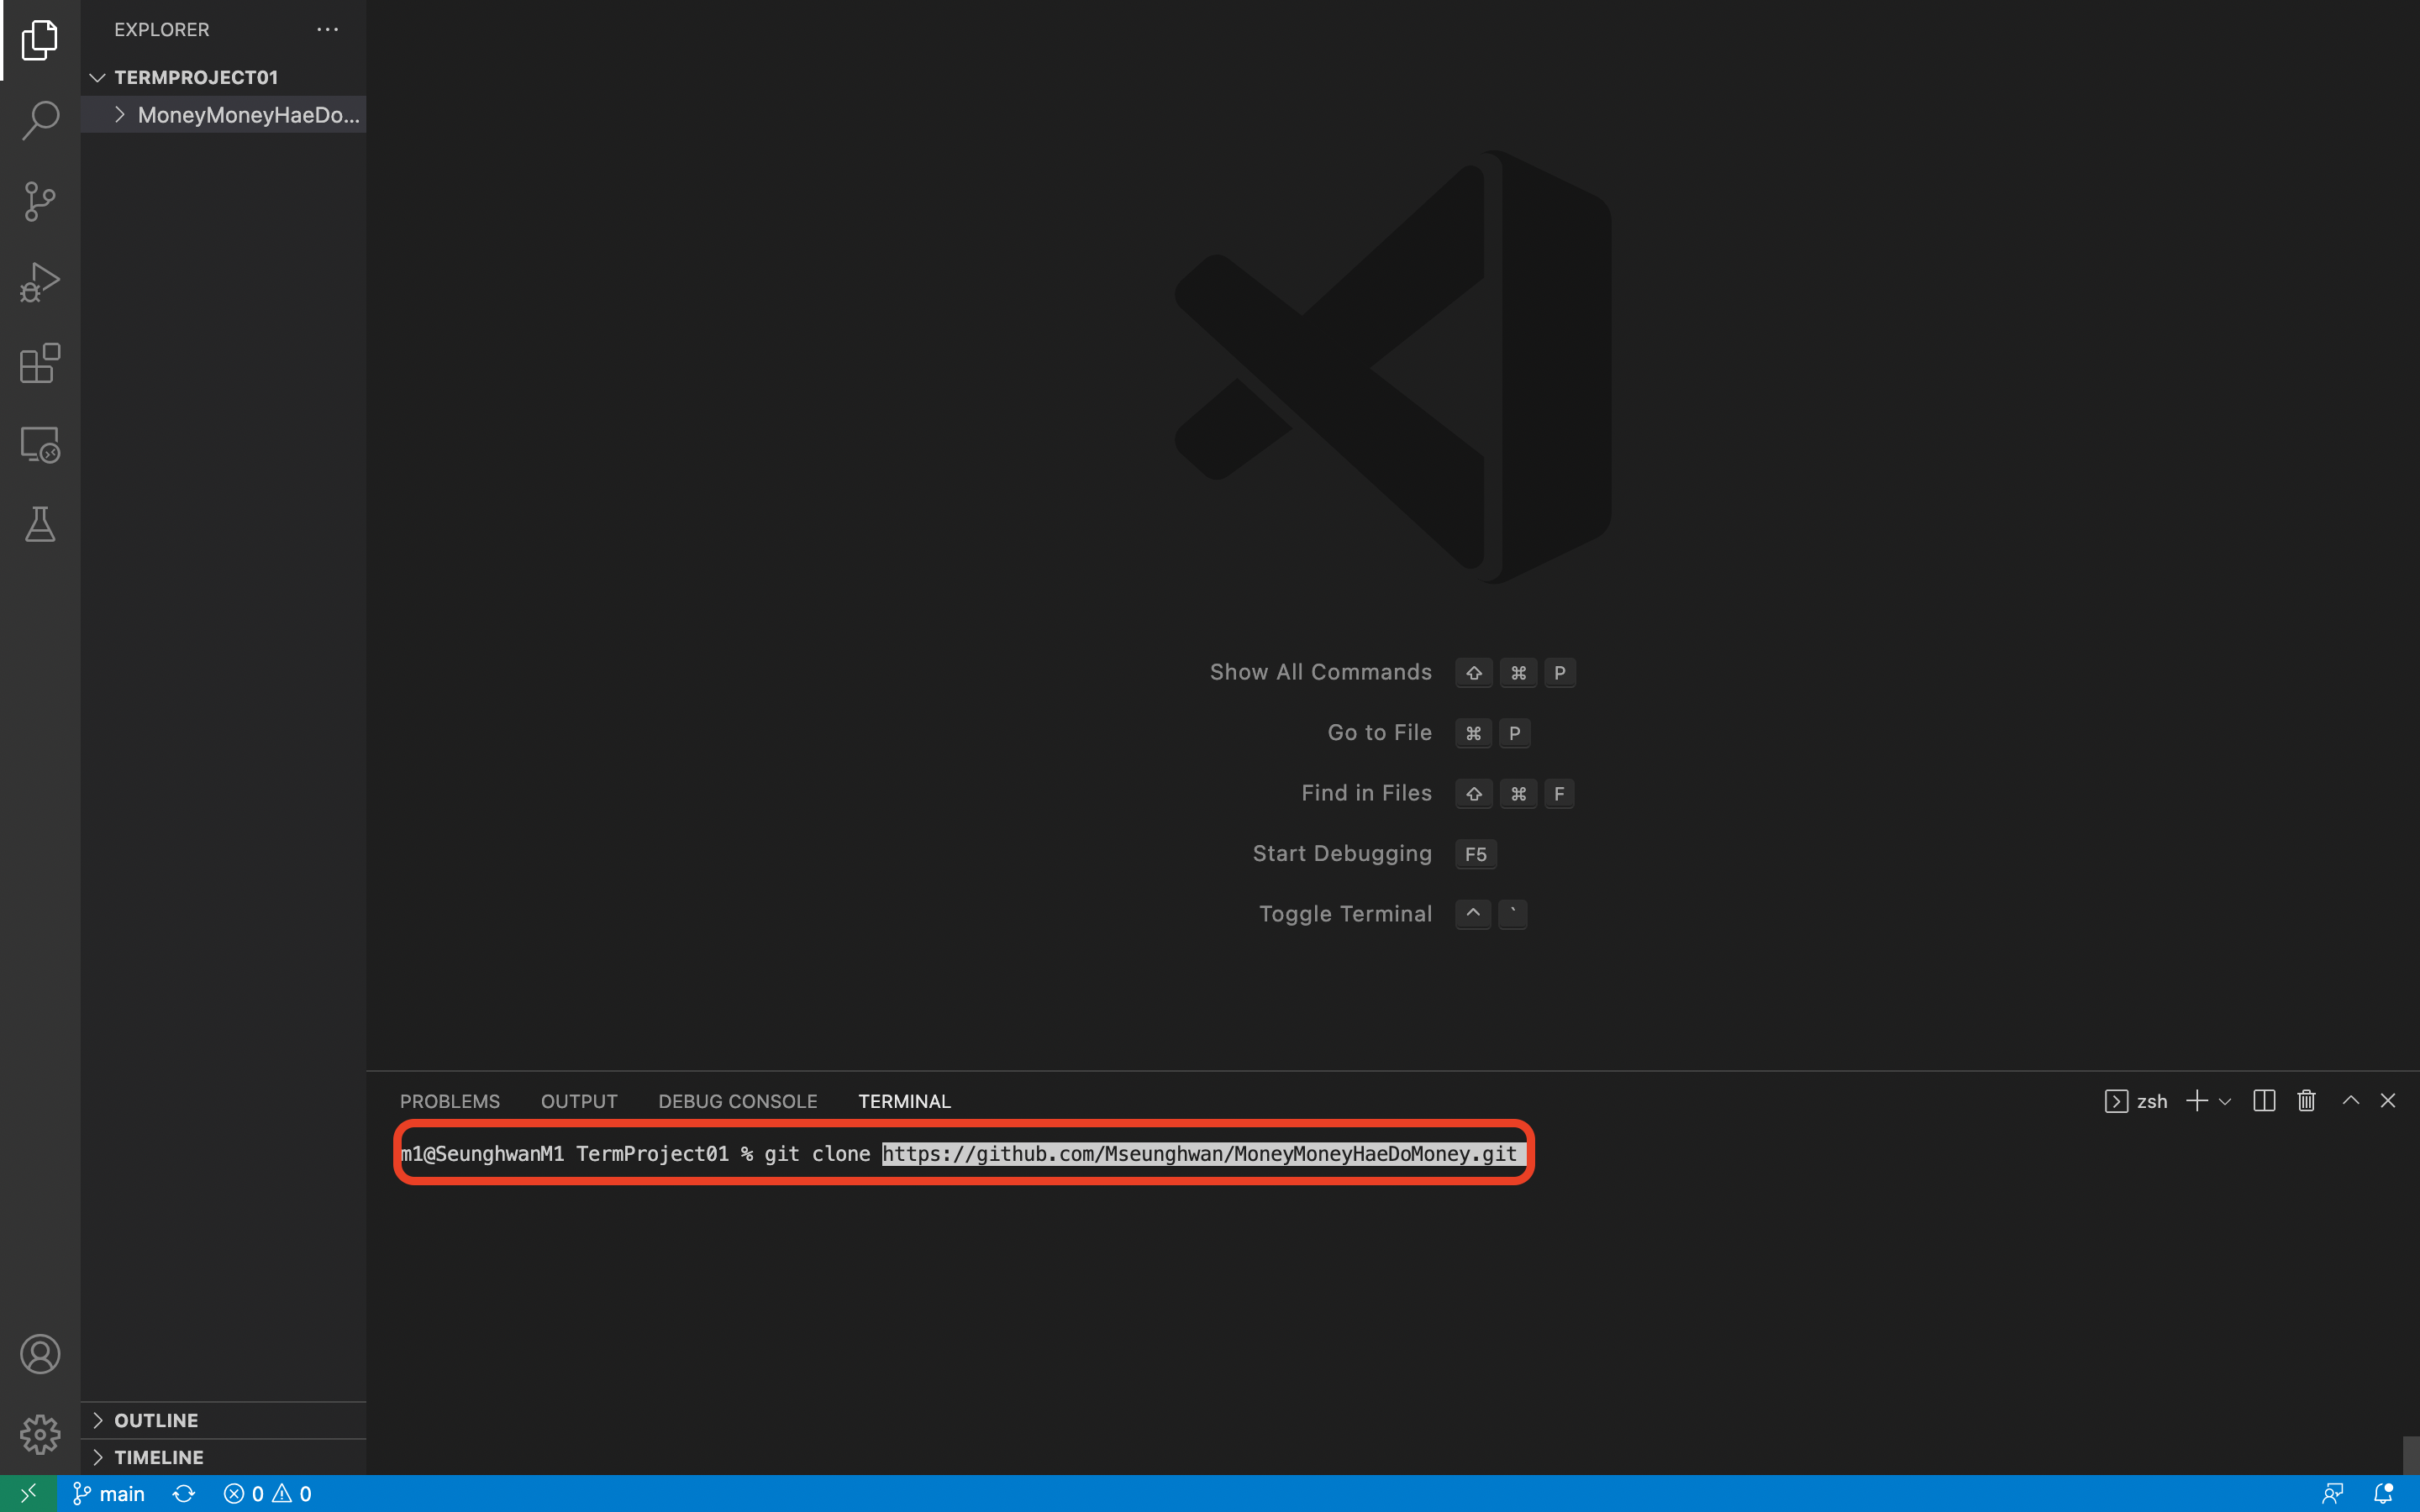The image size is (2420, 1512).
Task: Close the terminal panel
Action: (x=2388, y=1100)
